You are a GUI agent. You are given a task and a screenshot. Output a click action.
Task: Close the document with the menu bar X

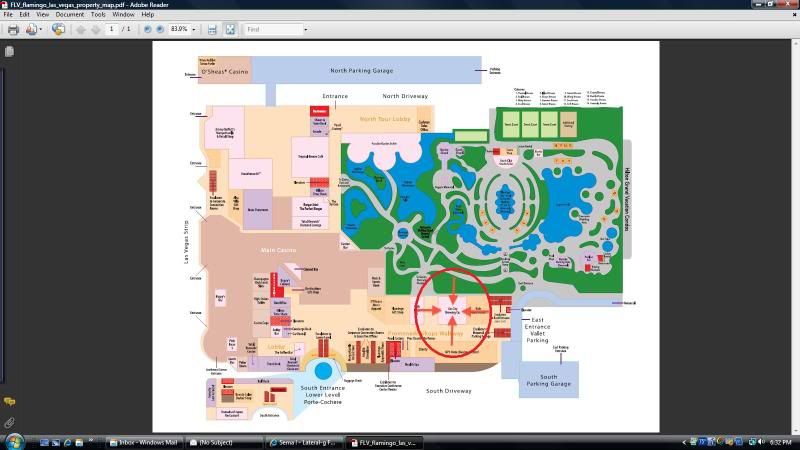794,15
